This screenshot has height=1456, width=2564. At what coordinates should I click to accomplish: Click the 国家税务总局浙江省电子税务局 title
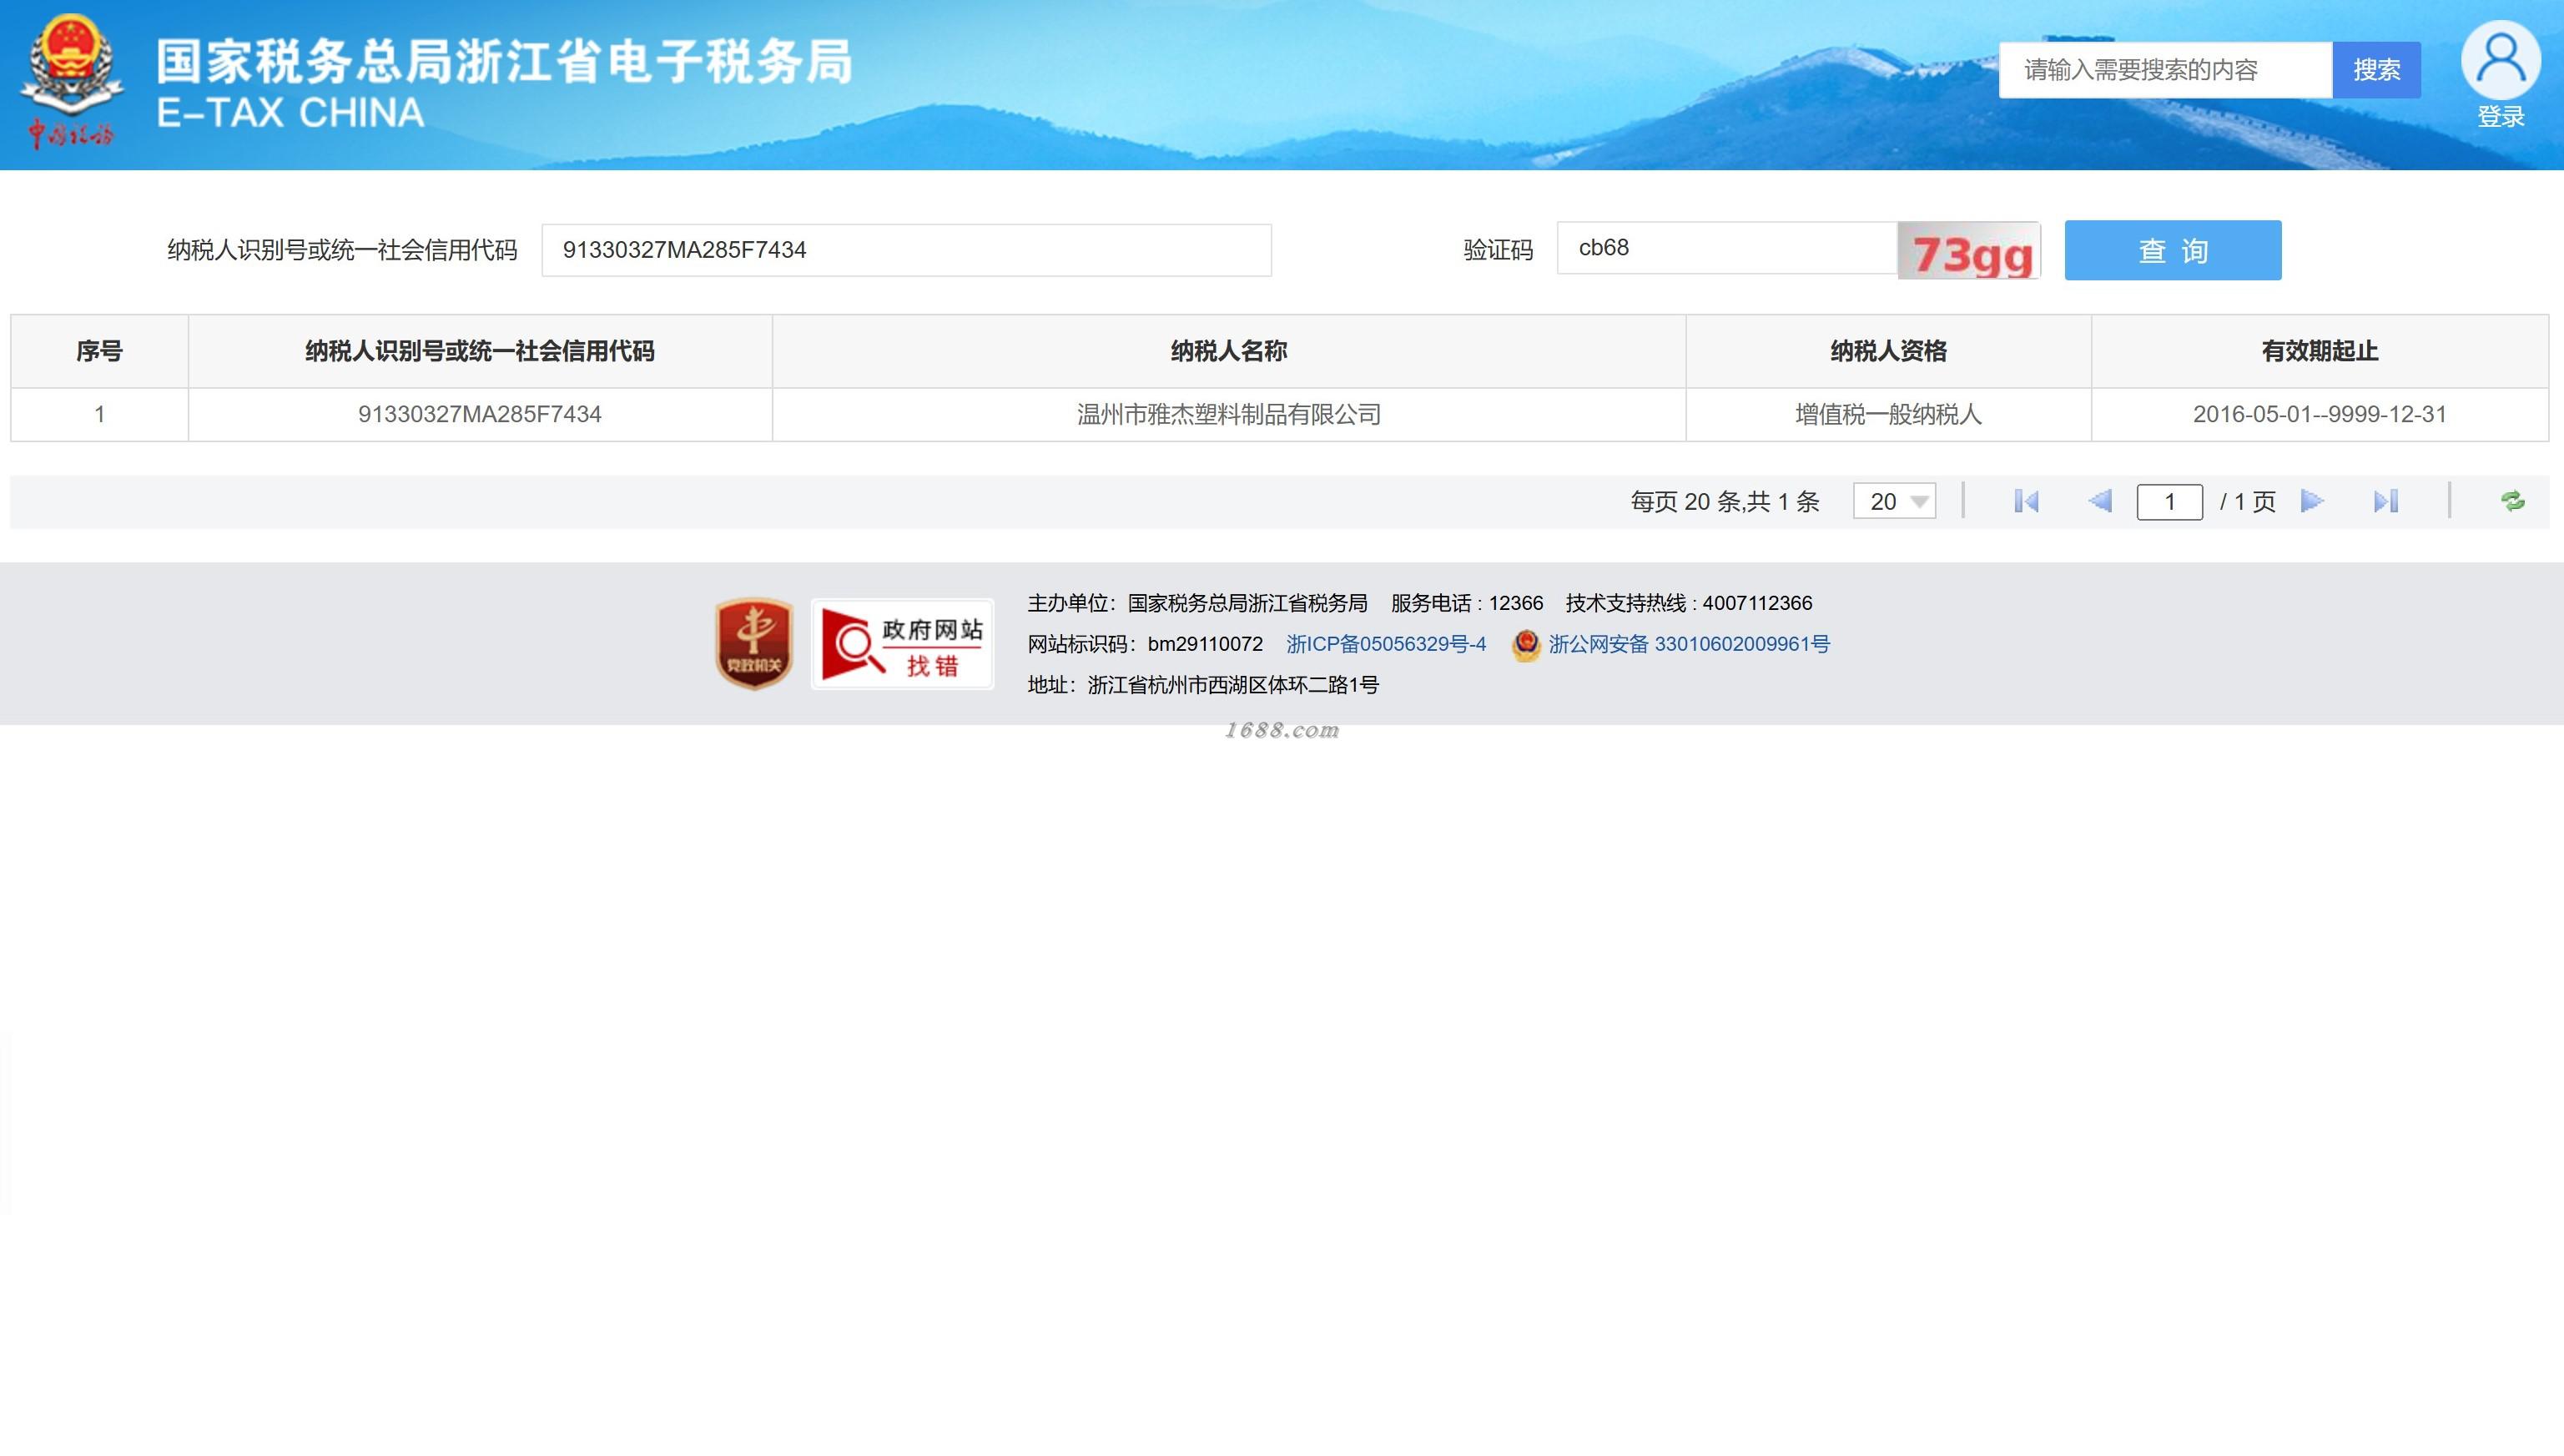coord(504,61)
